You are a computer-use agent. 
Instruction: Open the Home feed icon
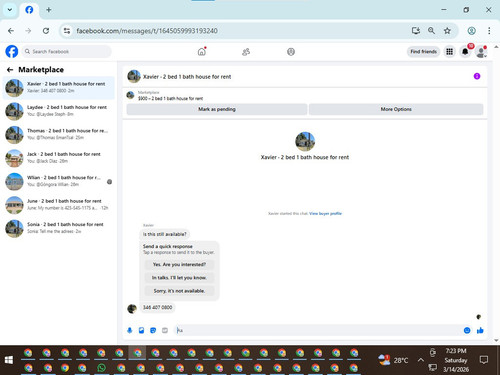pyautogui.click(x=202, y=52)
